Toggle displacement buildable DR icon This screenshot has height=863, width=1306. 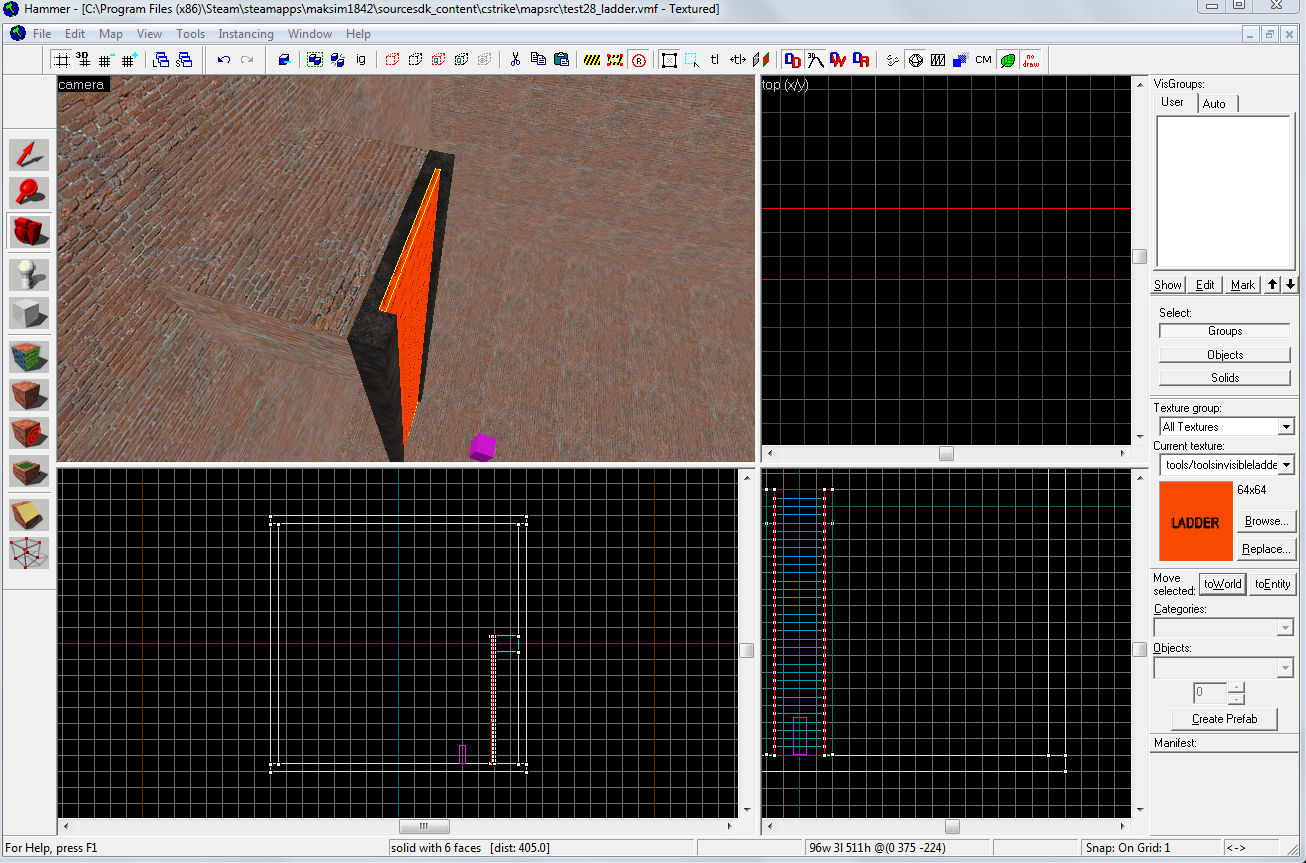click(861, 60)
